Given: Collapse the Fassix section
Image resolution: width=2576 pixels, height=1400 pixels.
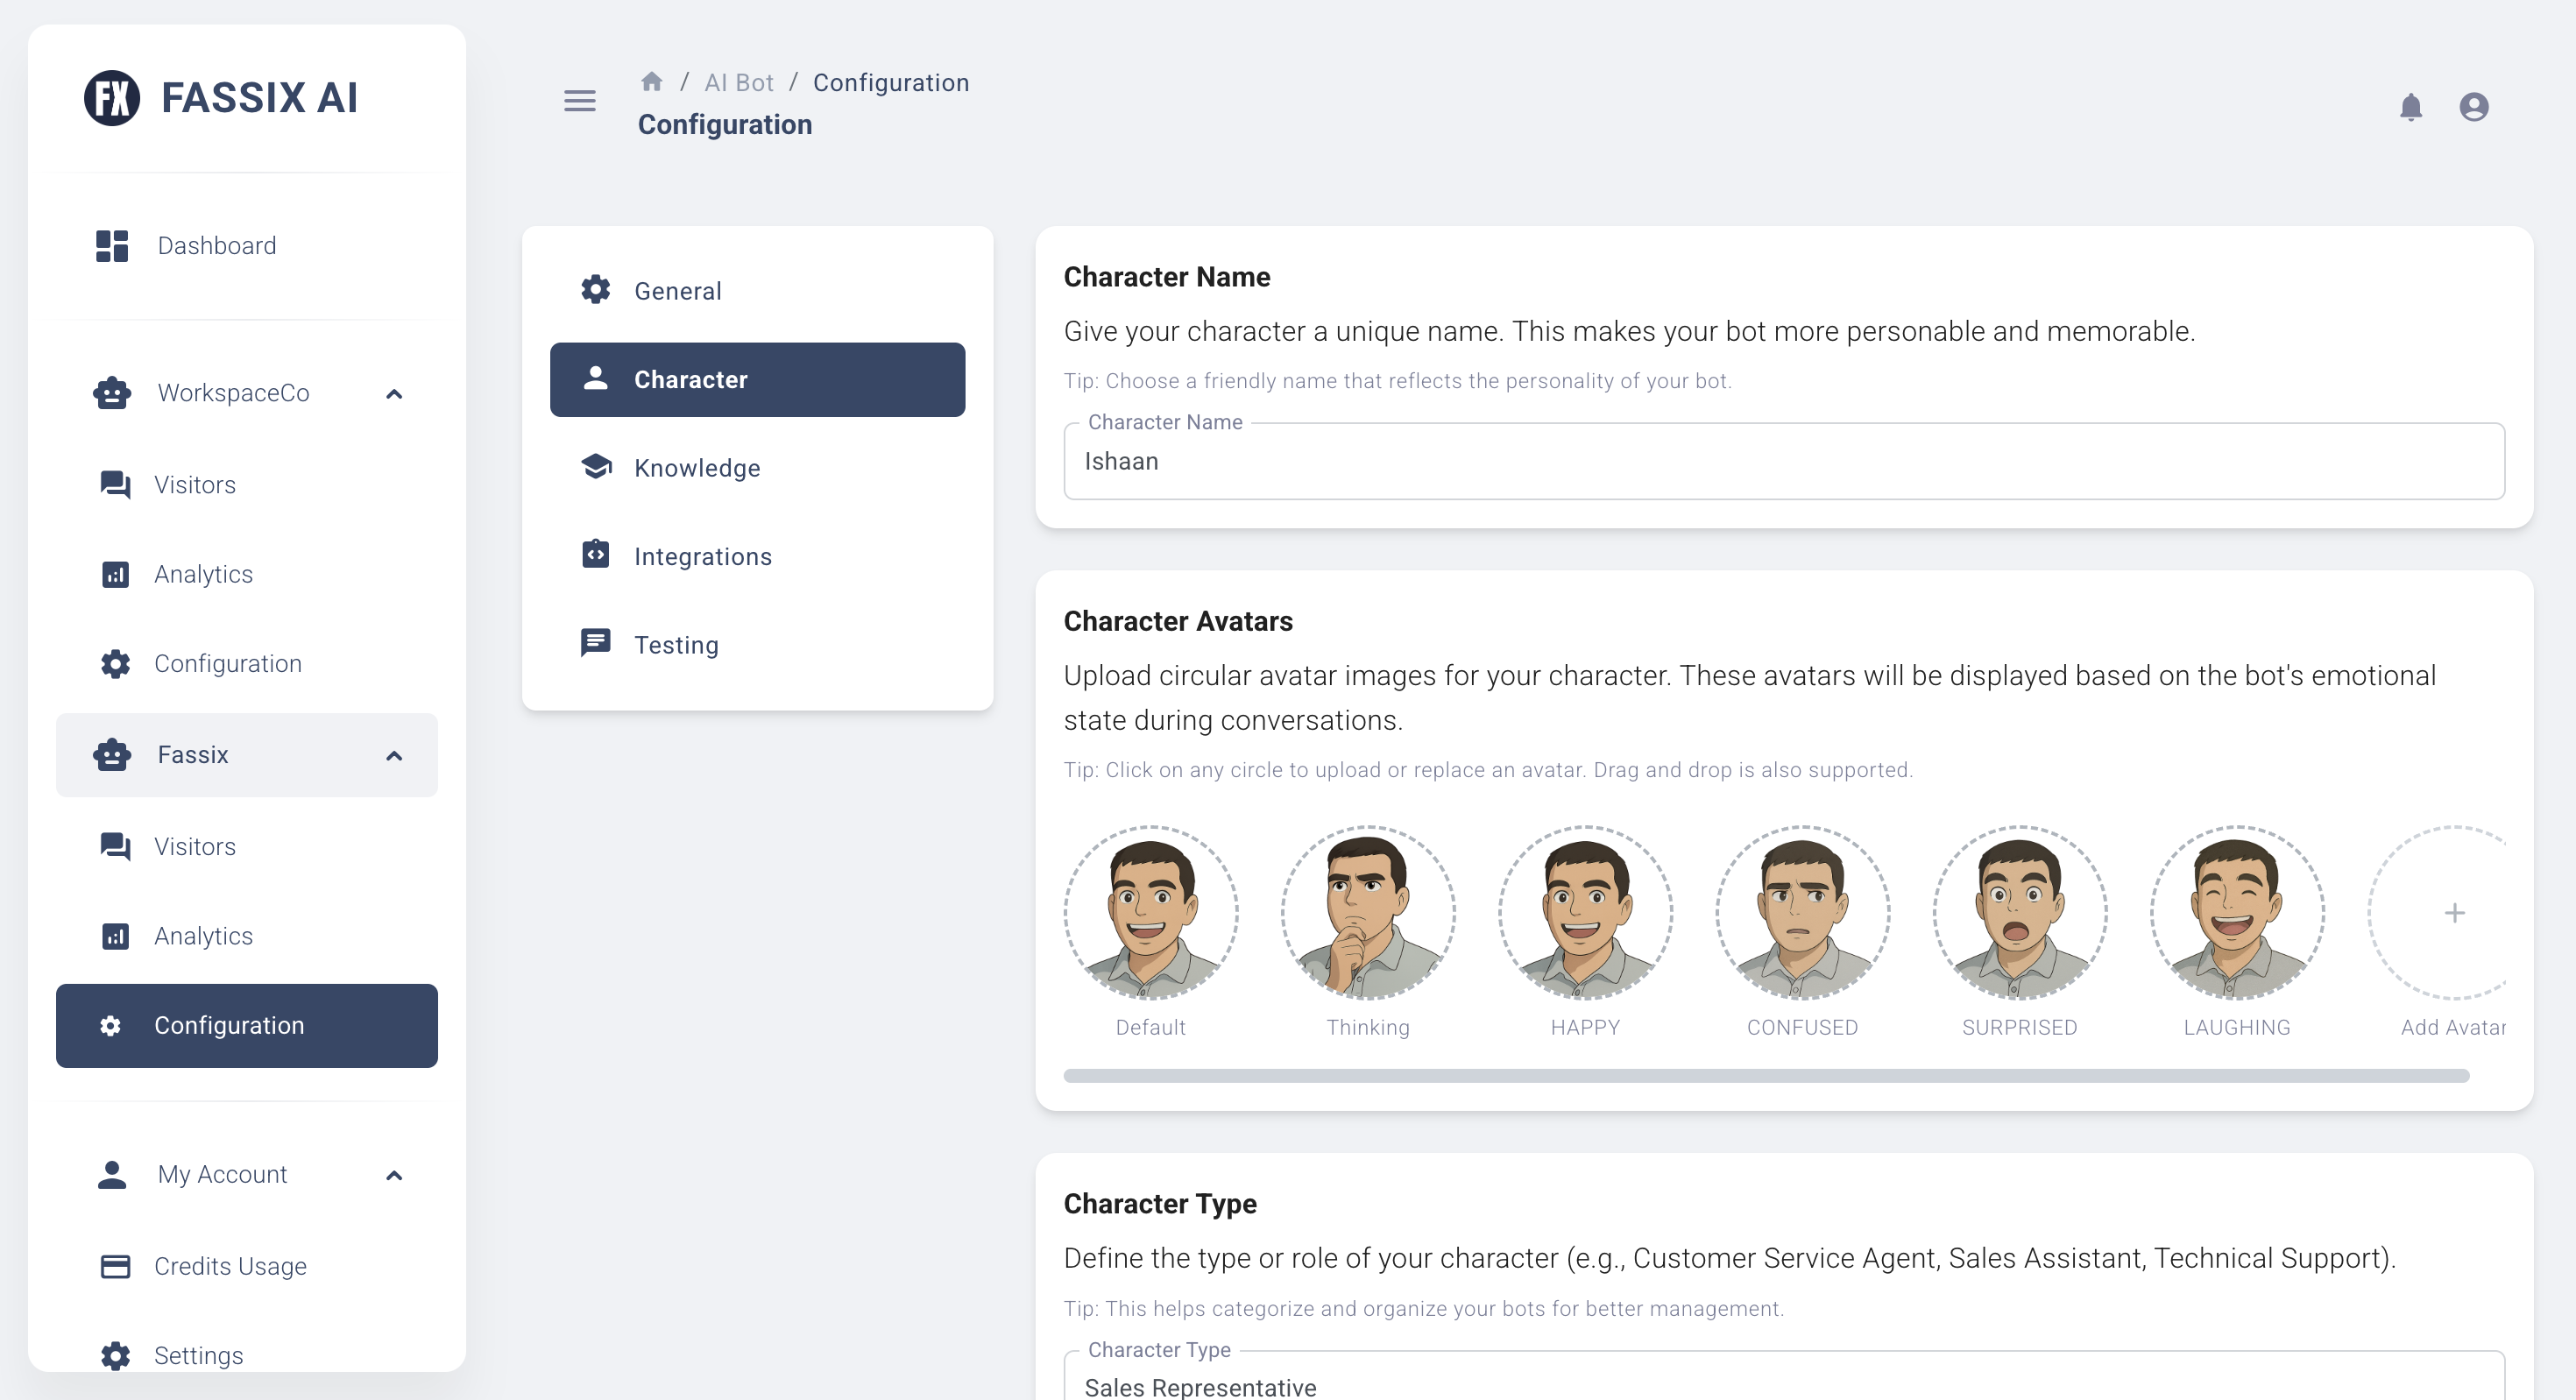Looking at the screenshot, I should pyautogui.click(x=394, y=756).
